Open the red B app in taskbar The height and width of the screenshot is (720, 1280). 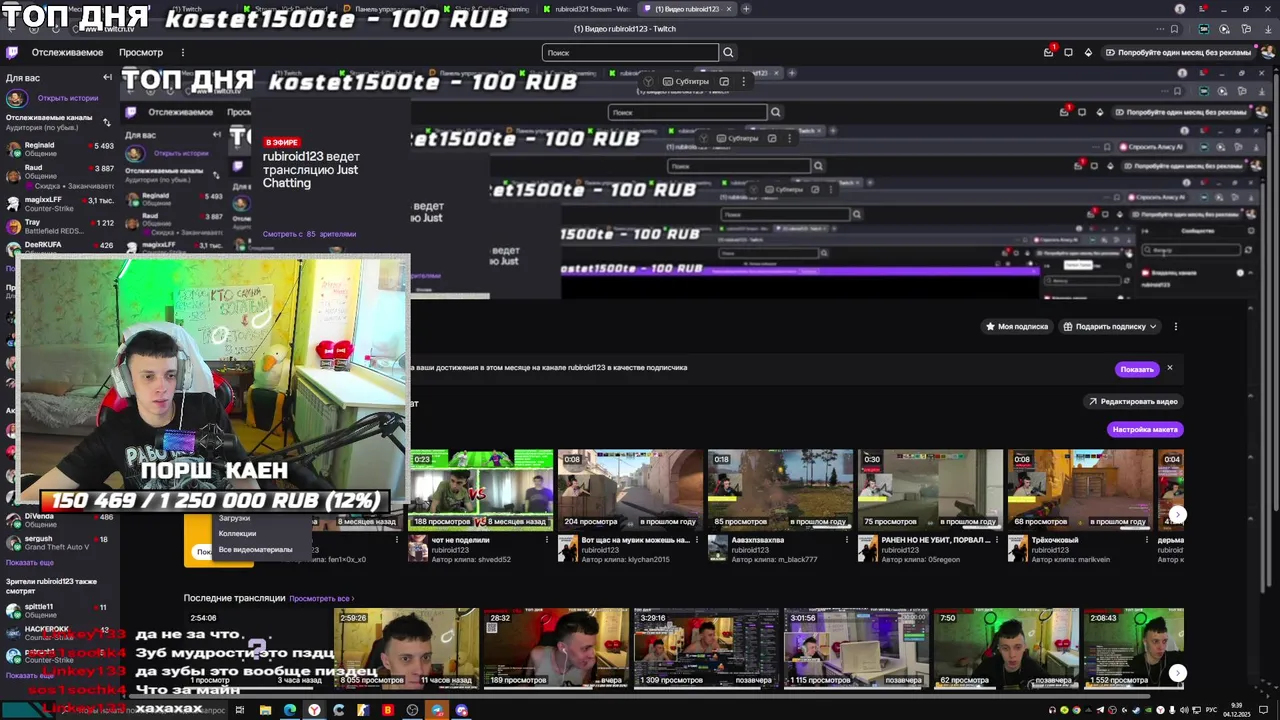(388, 710)
